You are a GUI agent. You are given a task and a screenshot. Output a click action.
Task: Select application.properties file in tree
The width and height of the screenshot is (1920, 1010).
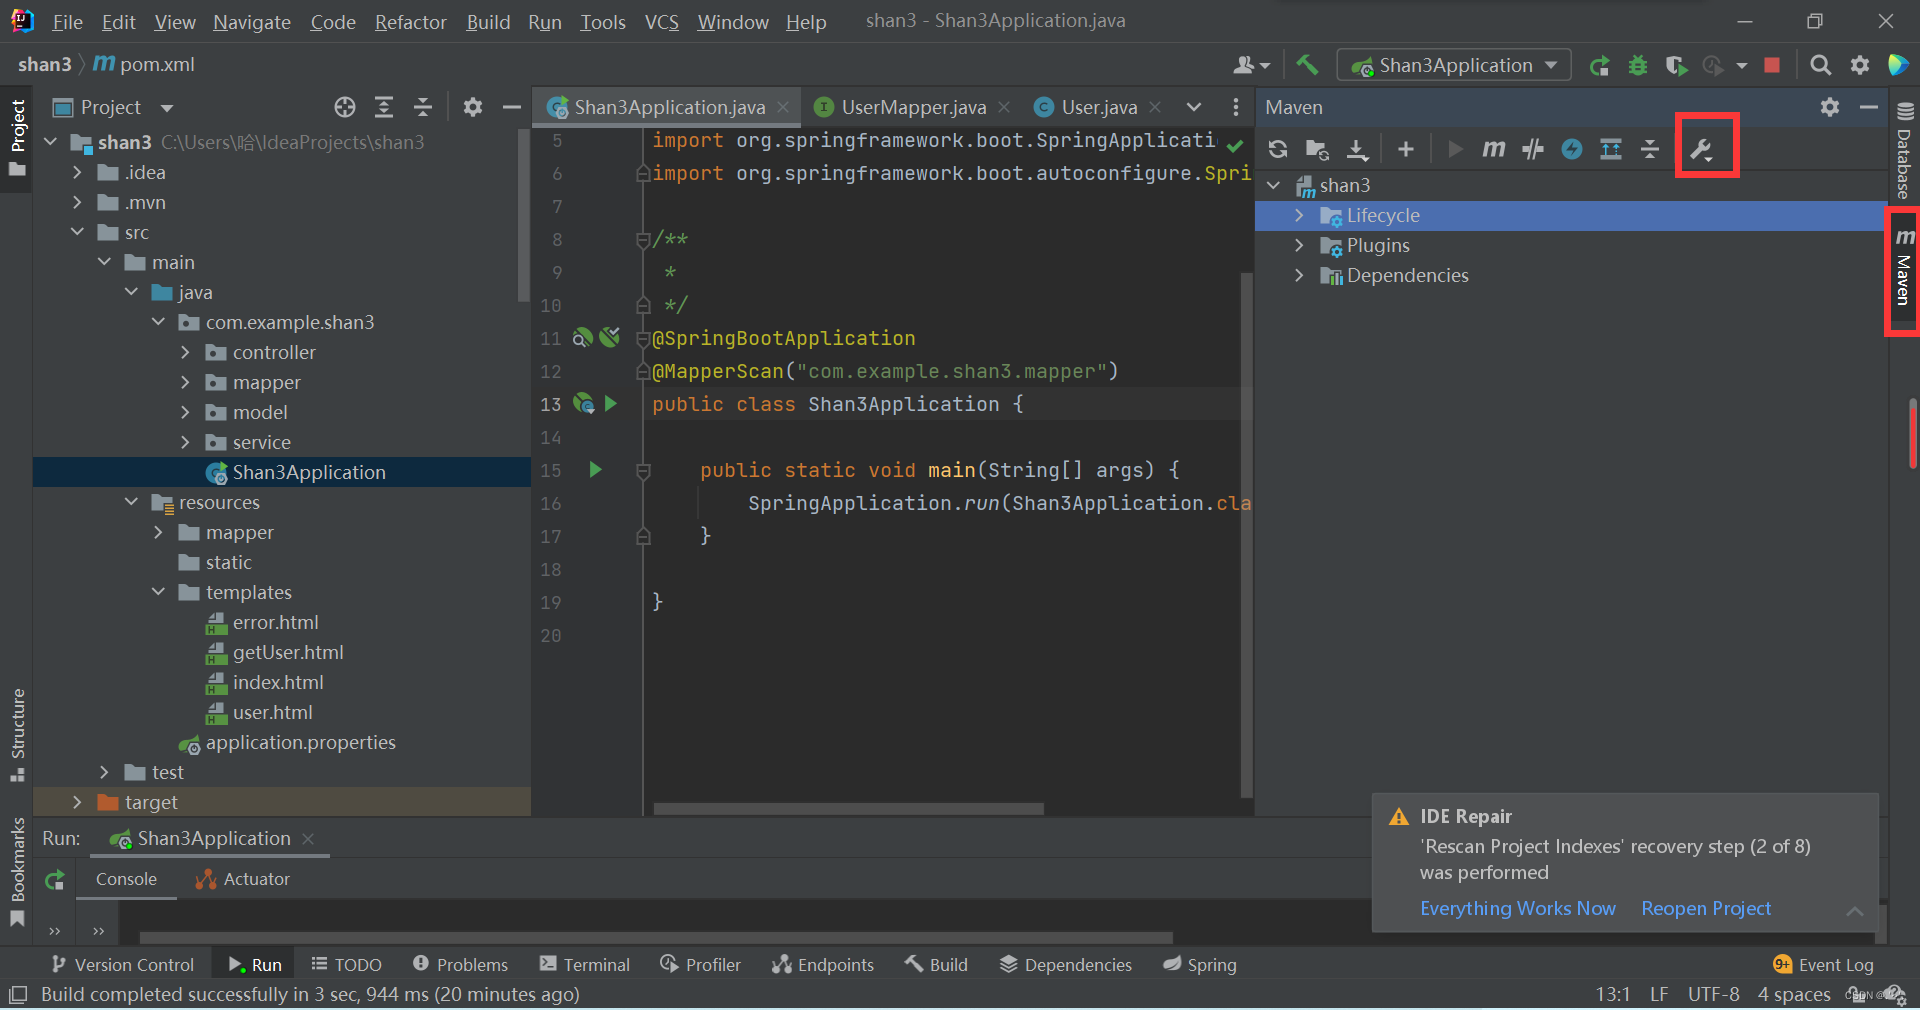pyautogui.click(x=287, y=742)
